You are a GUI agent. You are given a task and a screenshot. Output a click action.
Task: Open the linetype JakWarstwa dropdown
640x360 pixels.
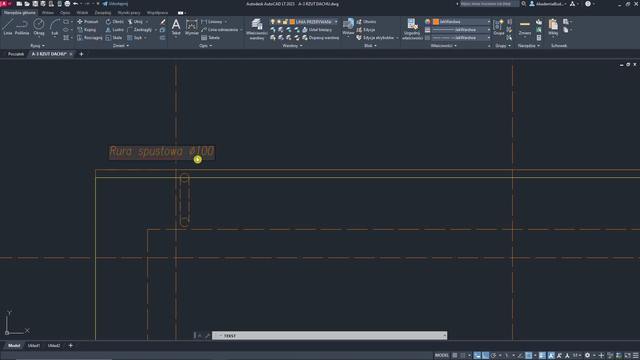461,38
